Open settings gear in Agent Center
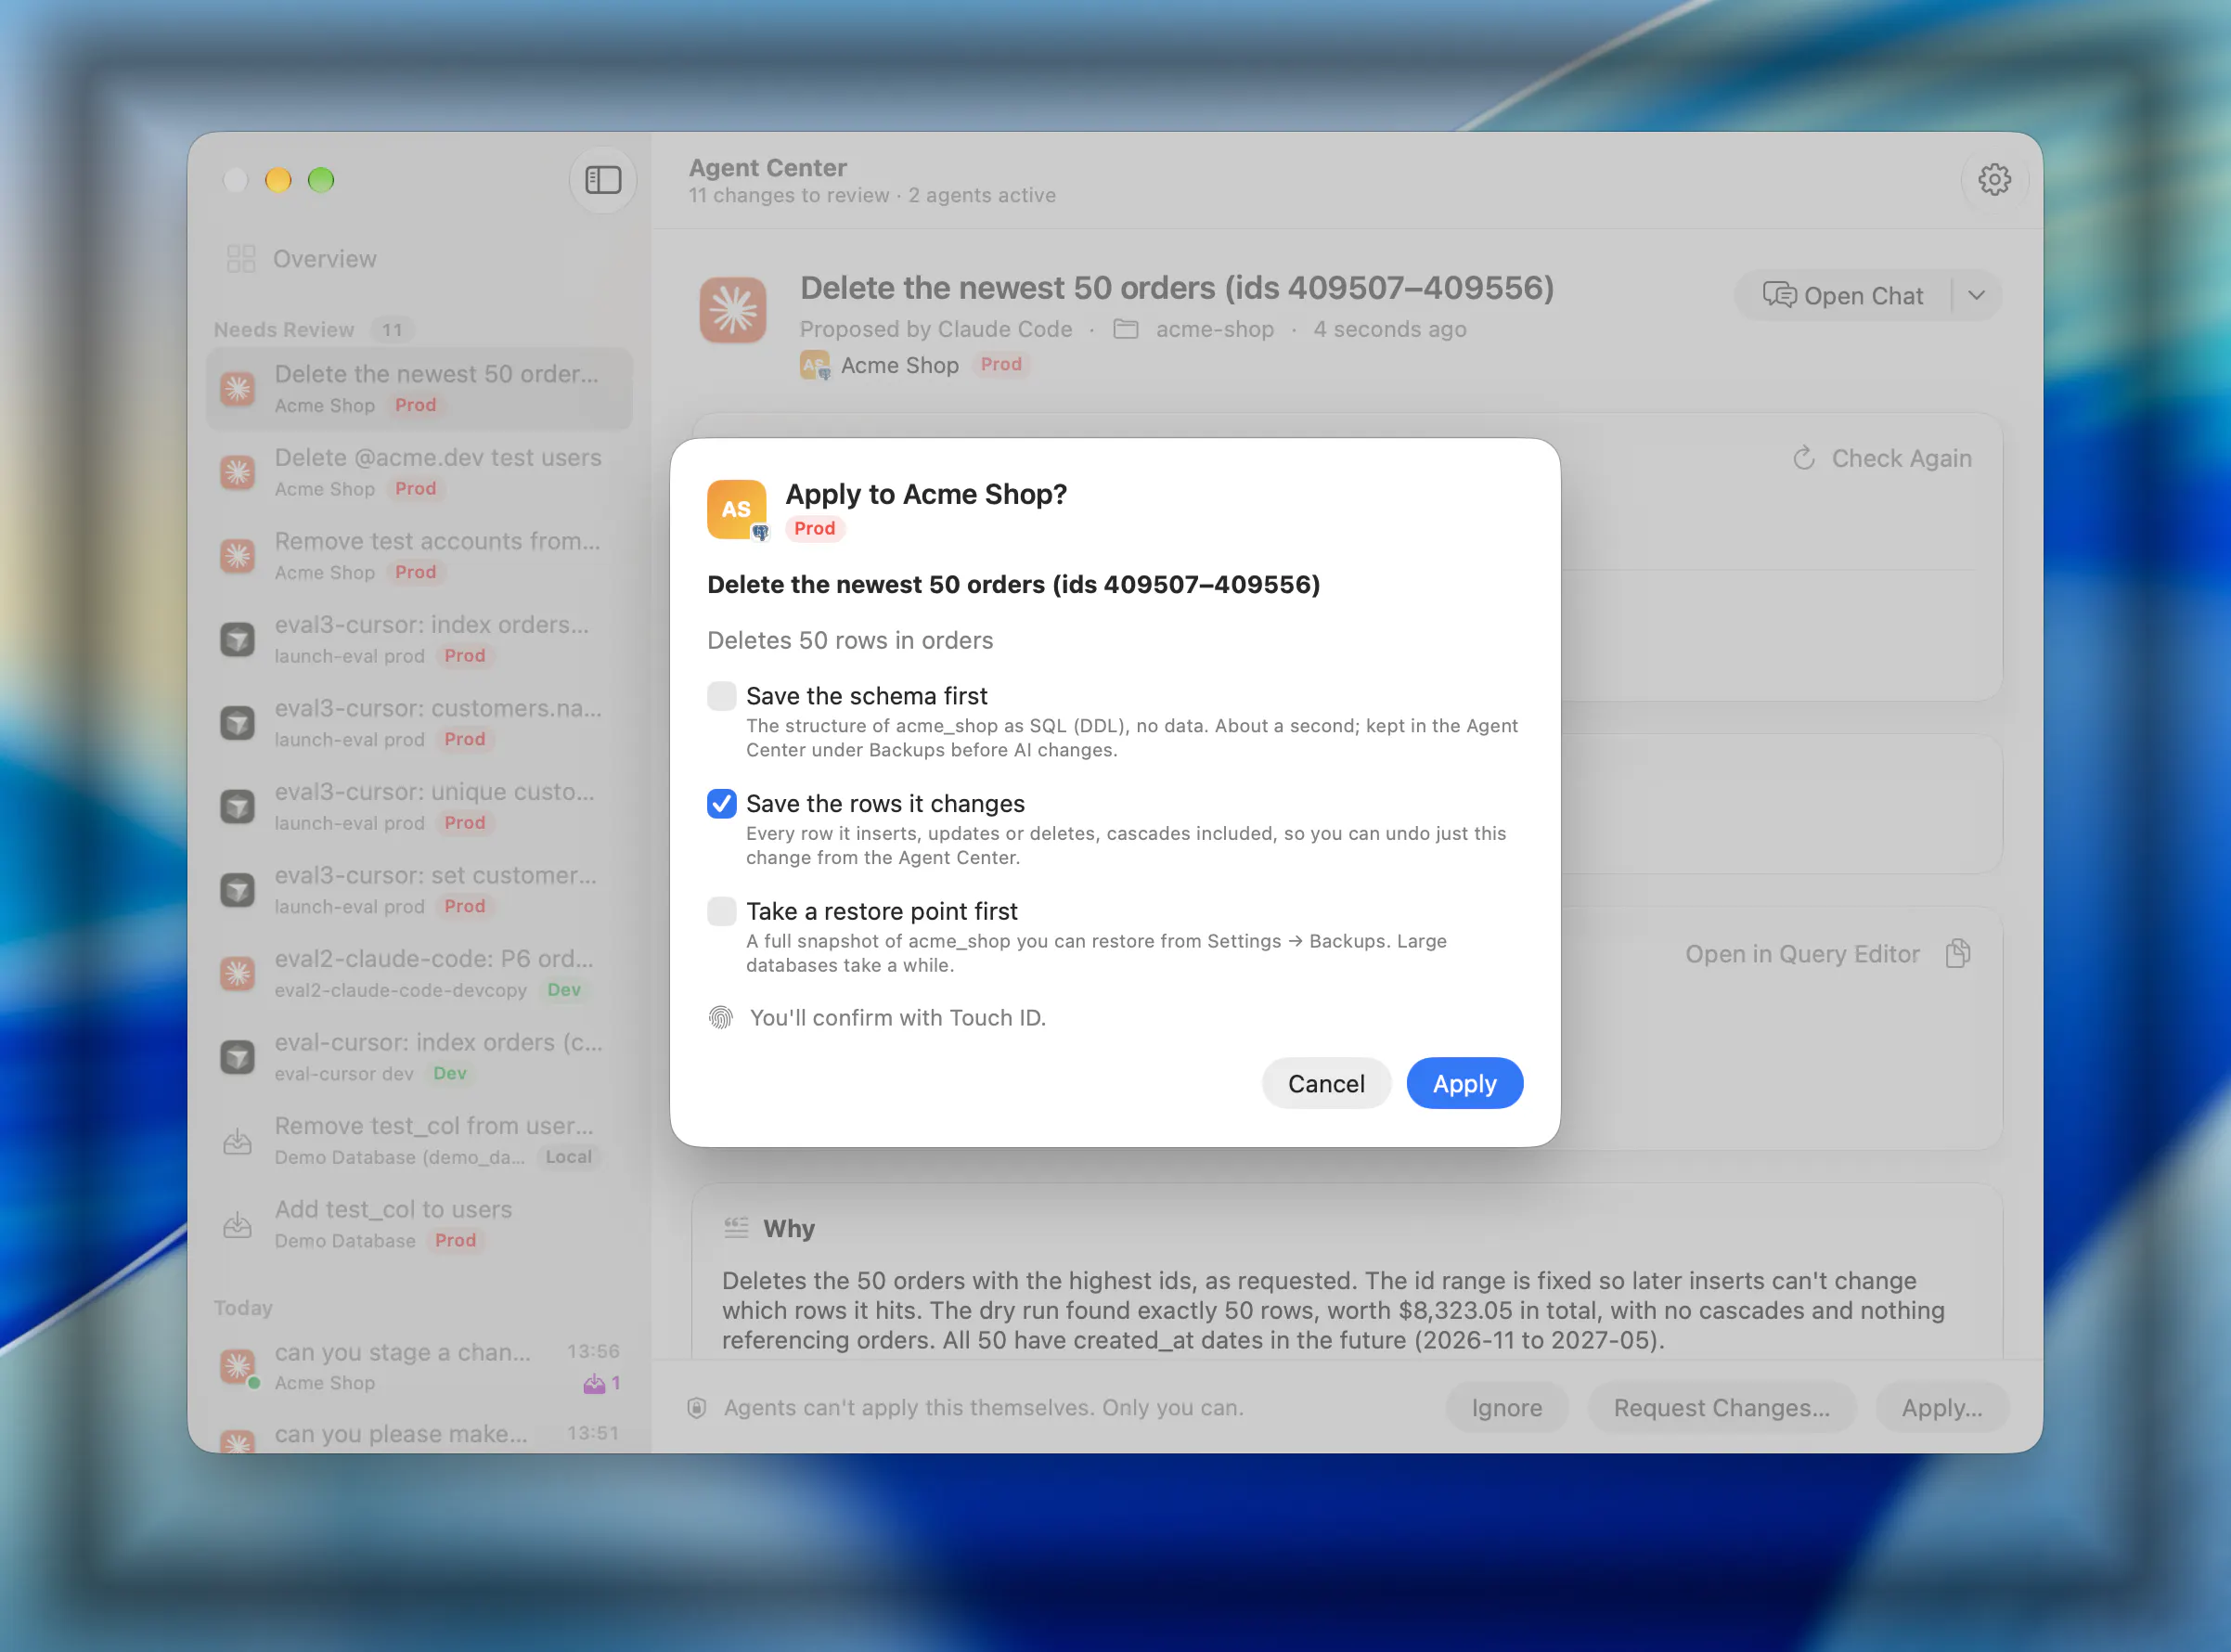The image size is (2231, 1652). 1994,180
